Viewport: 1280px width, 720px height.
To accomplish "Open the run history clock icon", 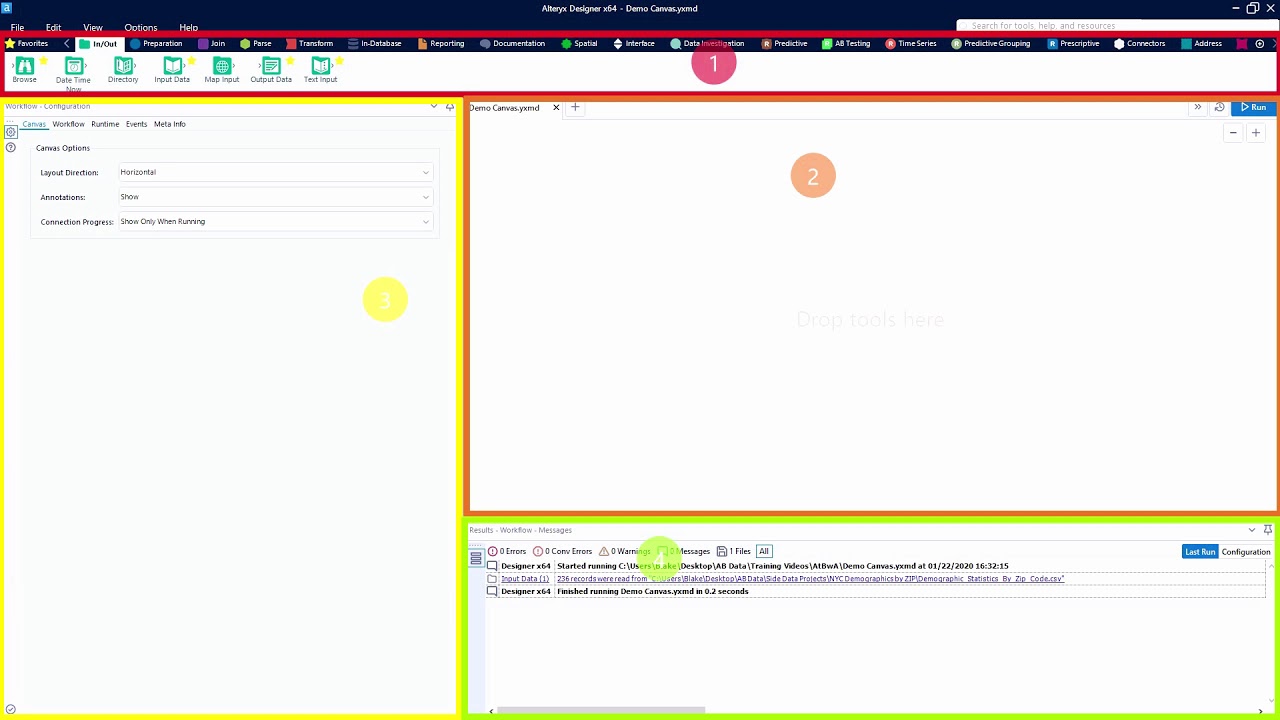I will click(1219, 107).
